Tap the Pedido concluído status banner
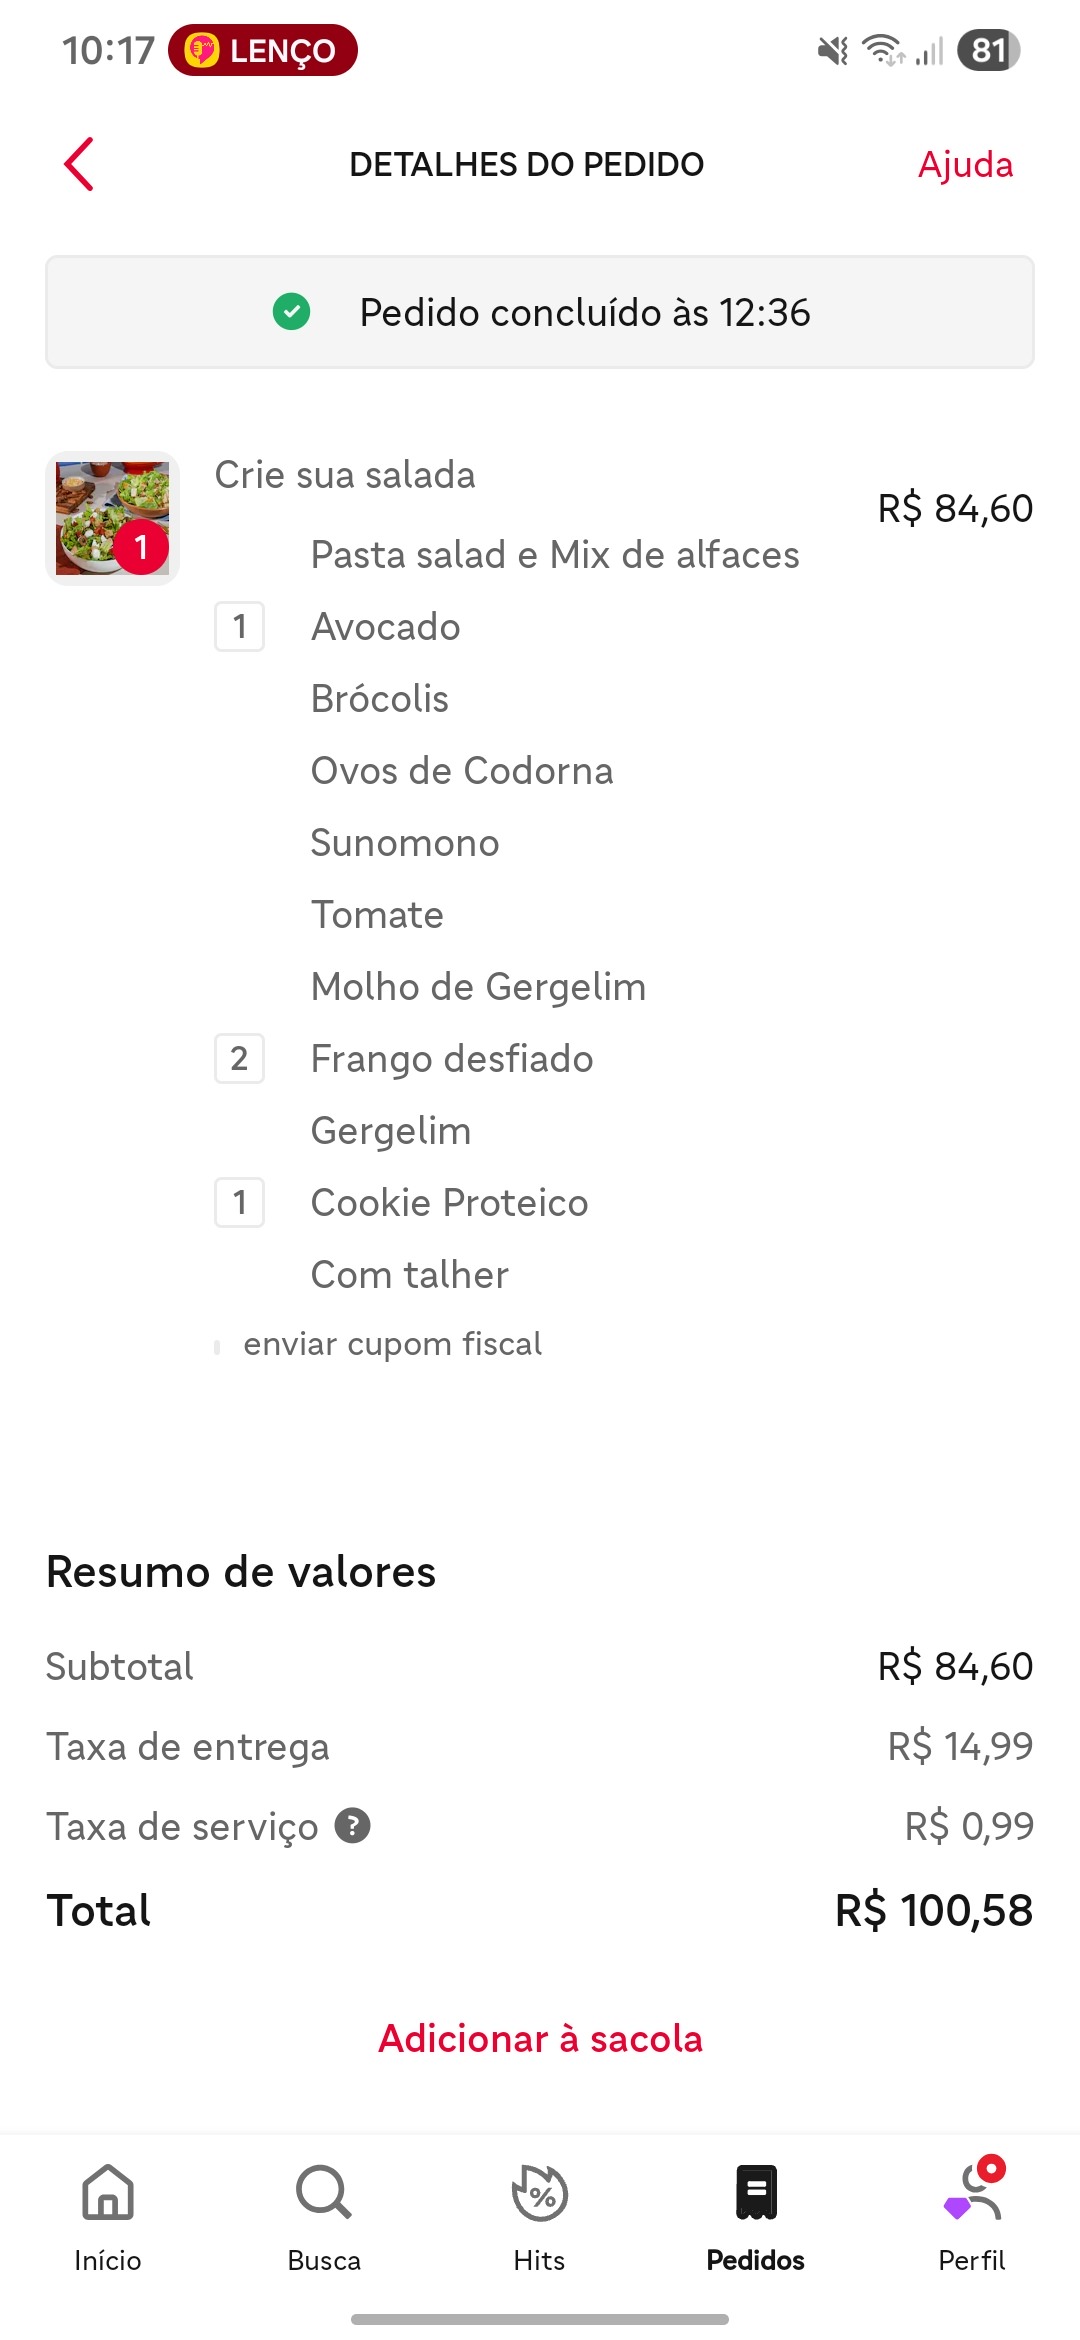 (x=540, y=312)
